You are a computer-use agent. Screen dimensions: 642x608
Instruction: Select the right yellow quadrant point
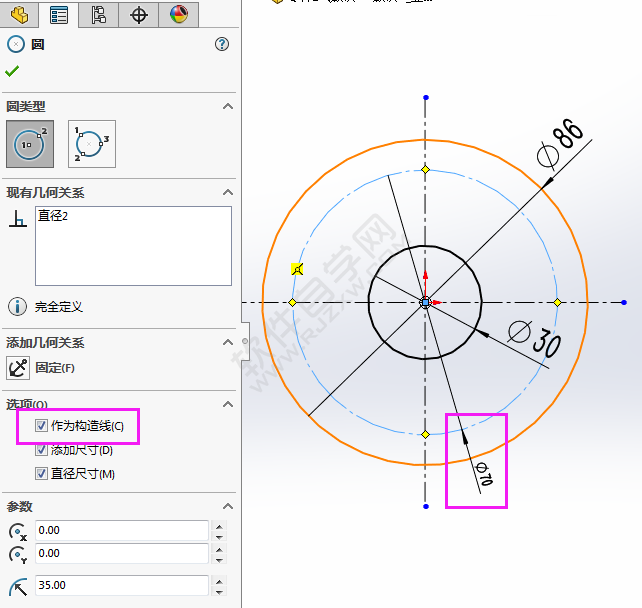pyautogui.click(x=558, y=303)
